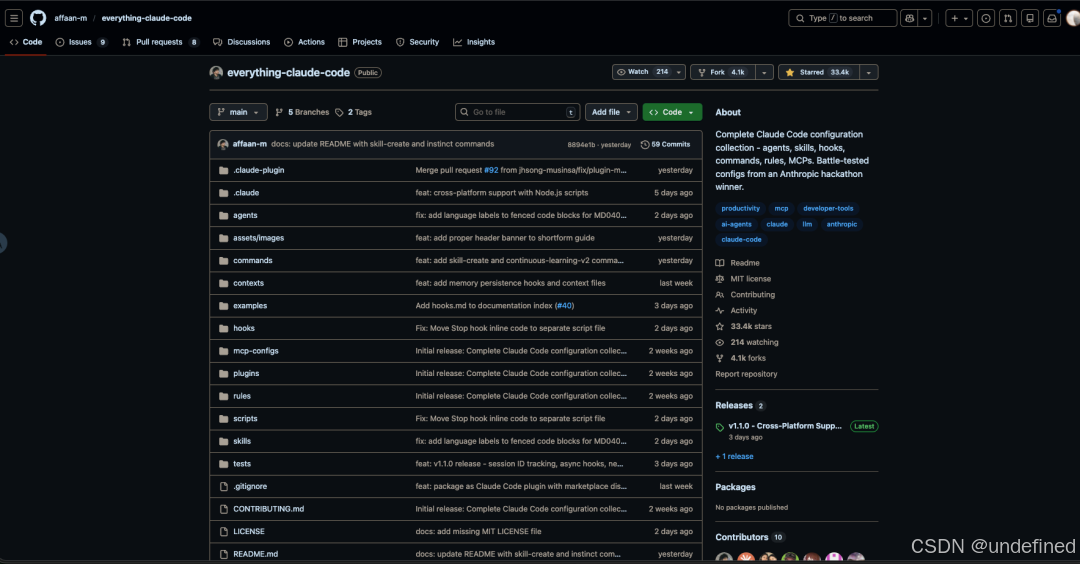Open the Actions tab
The image size is (1080, 564).
pos(304,42)
